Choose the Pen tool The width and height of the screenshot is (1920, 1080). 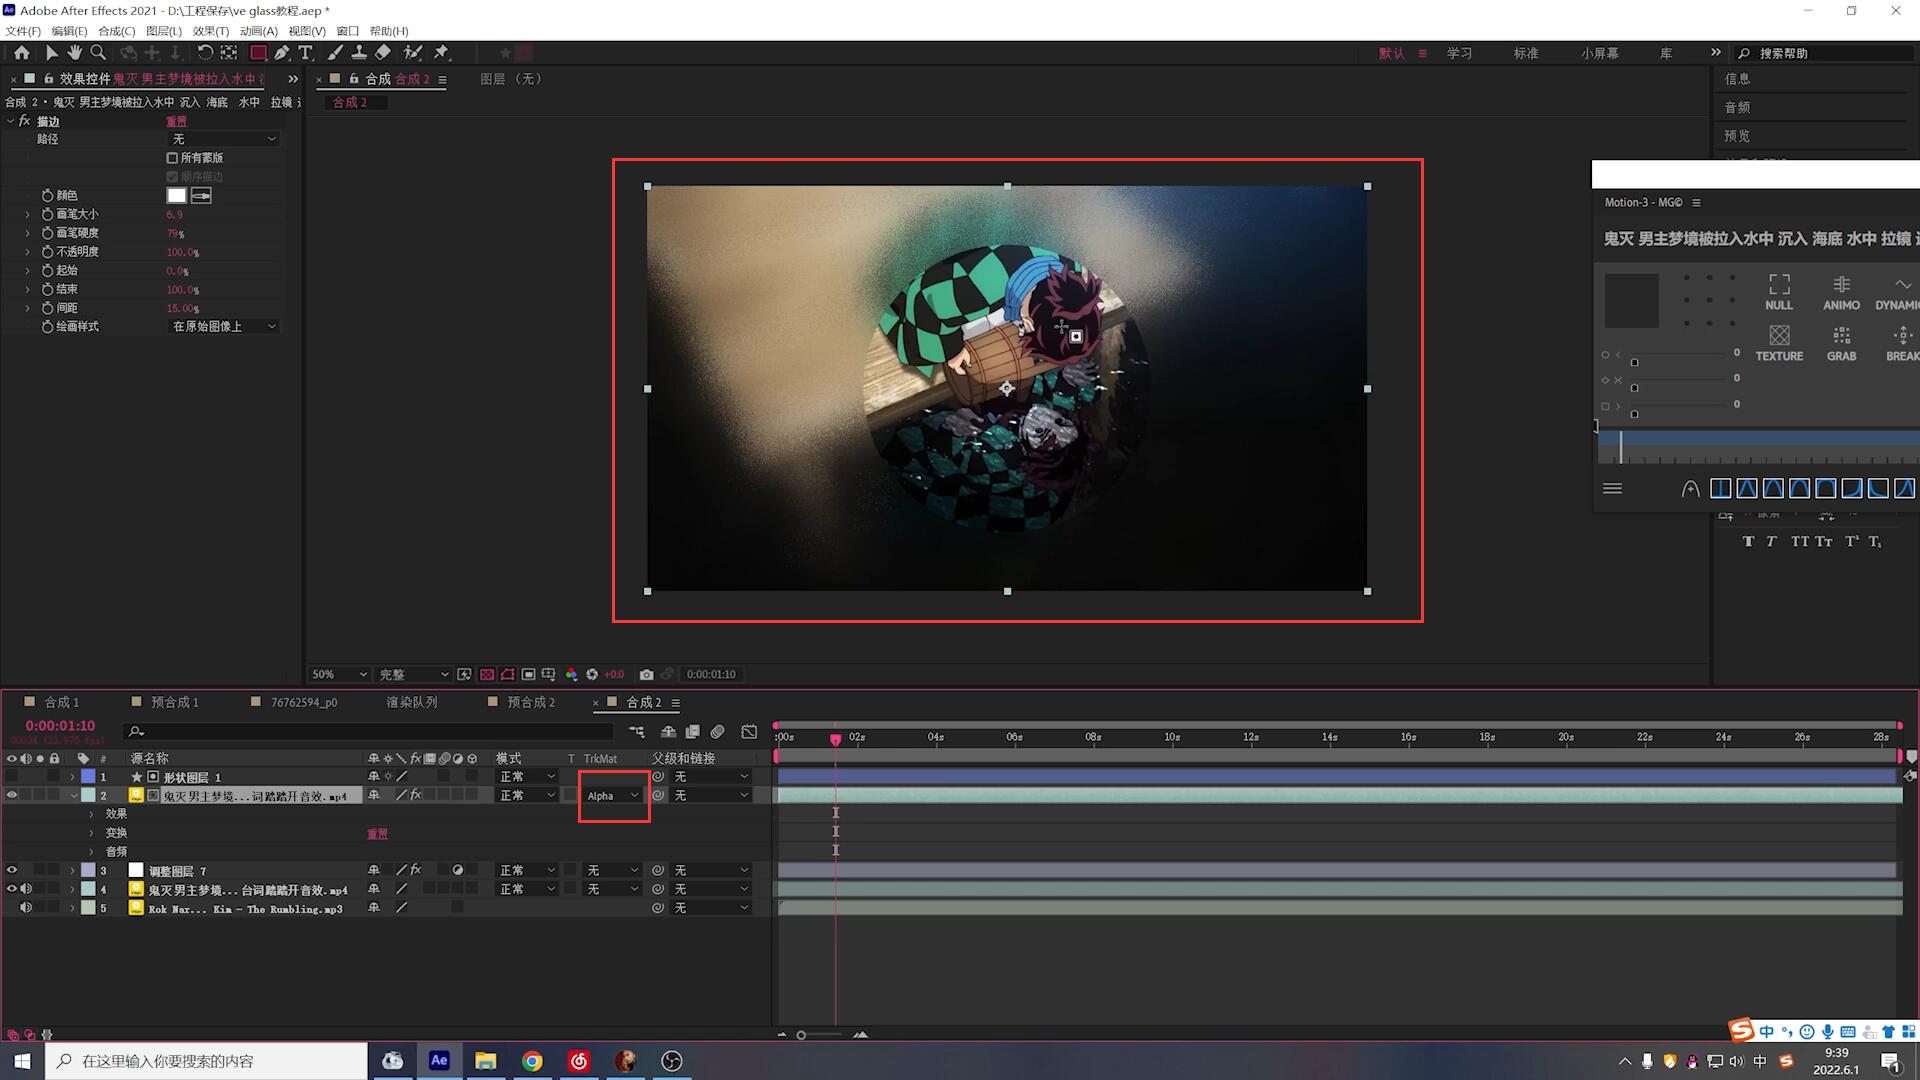pyautogui.click(x=282, y=53)
